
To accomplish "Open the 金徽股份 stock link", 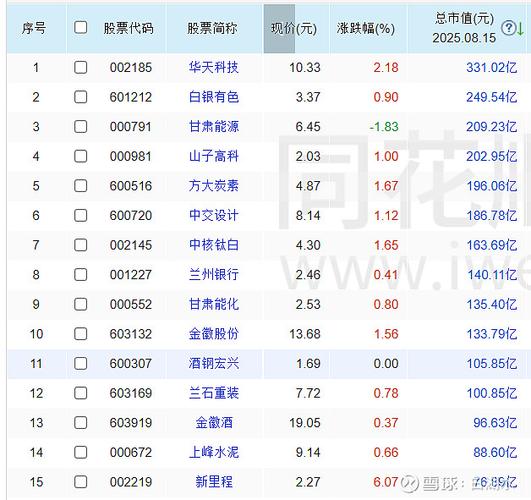I will click(214, 334).
